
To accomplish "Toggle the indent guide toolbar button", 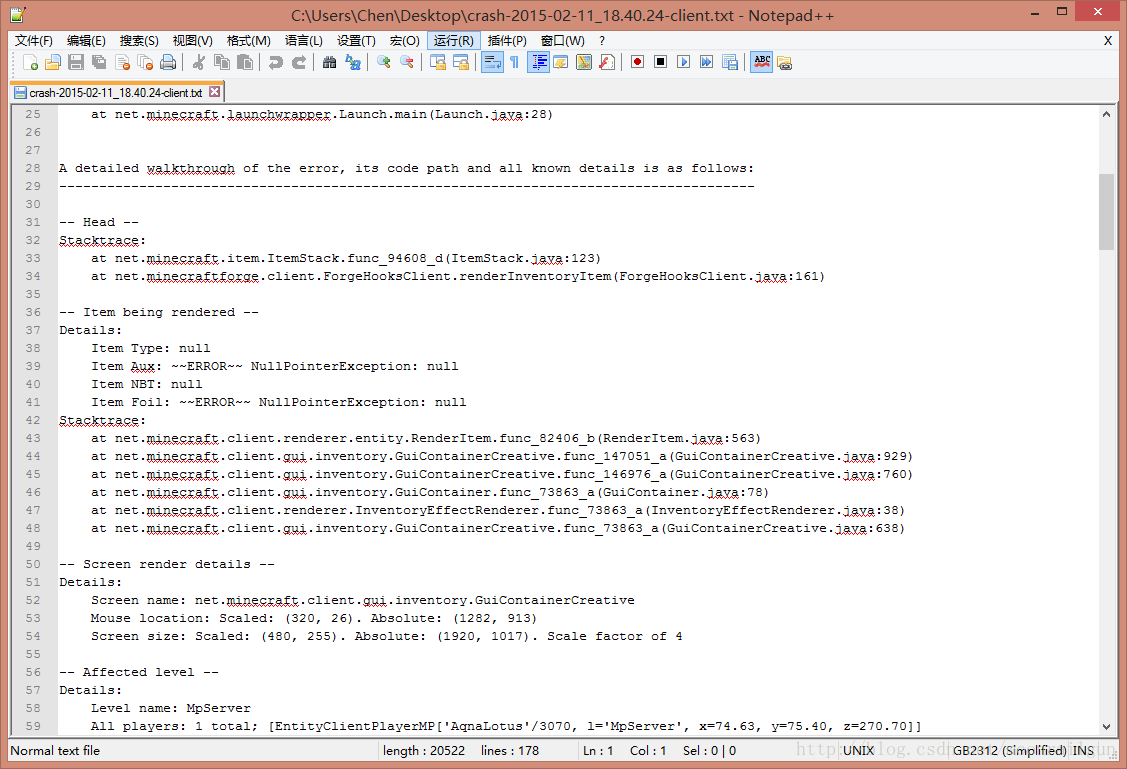I will coord(538,63).
